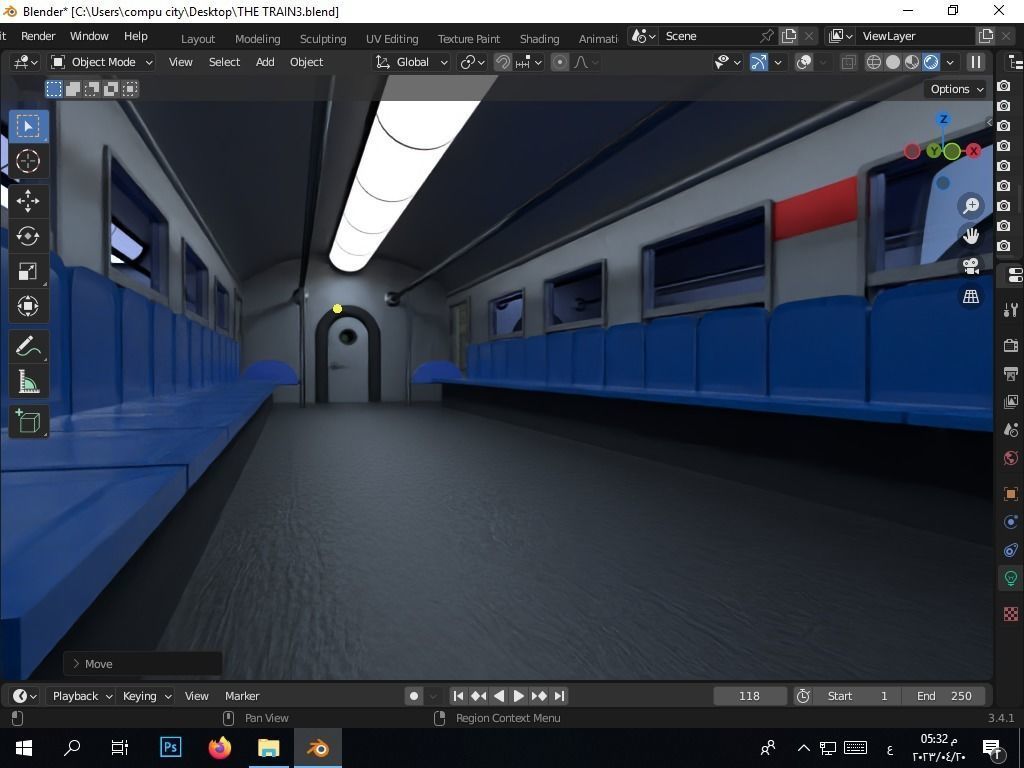Viewport: 1024px width, 768px height.
Task: Open the Light Data properties tab (green bulb)
Action: (x=1010, y=578)
